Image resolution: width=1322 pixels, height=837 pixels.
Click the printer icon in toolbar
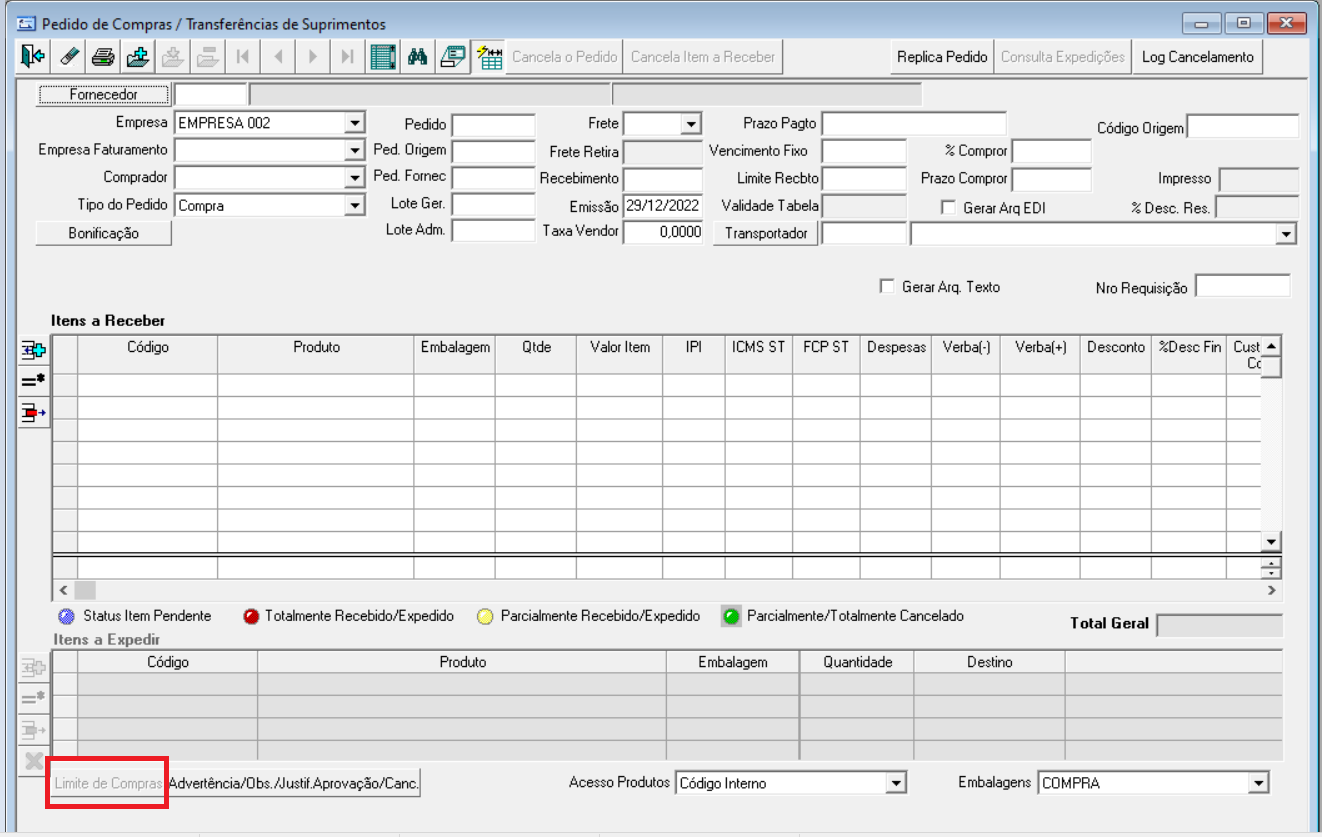tap(103, 56)
